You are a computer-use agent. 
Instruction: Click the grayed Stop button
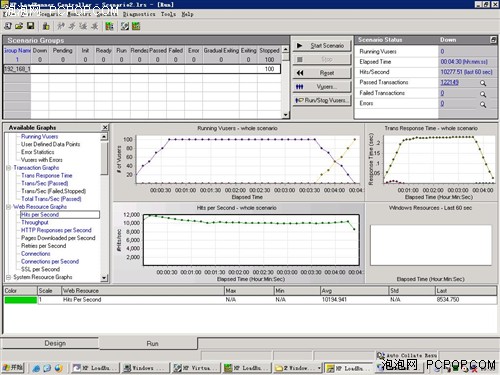point(322,59)
